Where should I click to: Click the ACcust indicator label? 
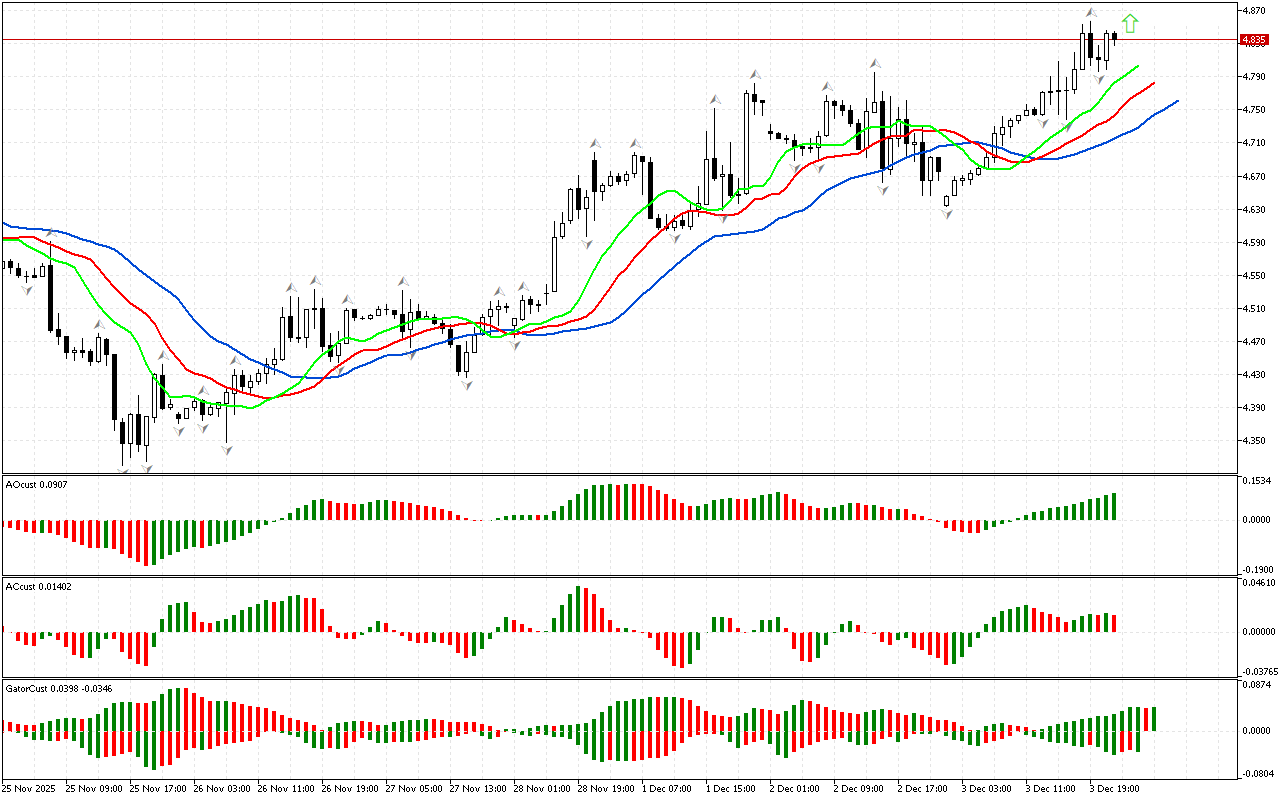click(36, 586)
